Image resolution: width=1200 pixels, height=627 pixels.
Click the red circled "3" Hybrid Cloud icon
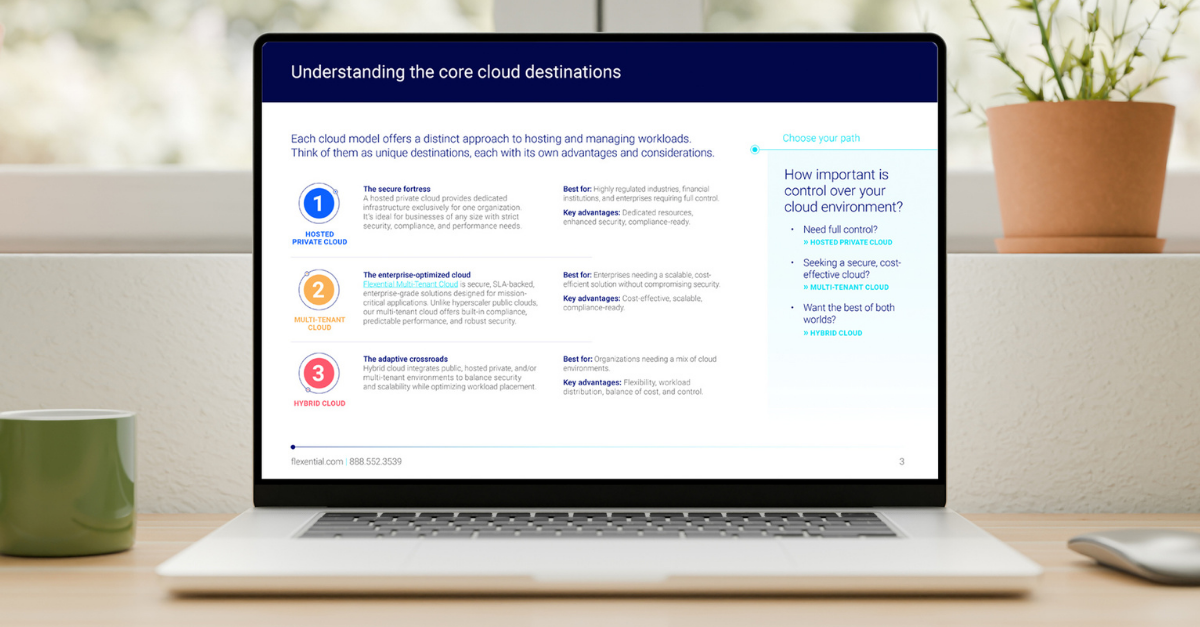(x=319, y=374)
